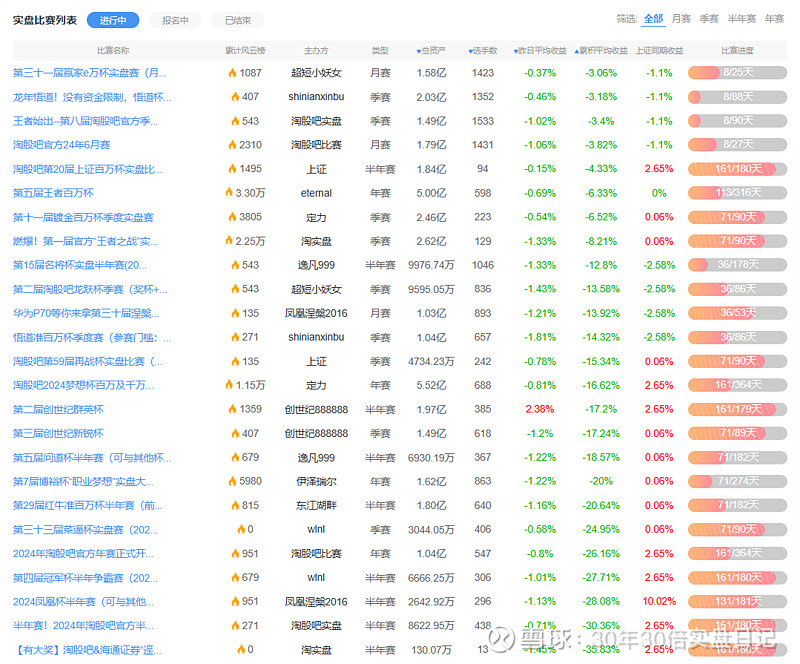Open the 第五届王者百万杯 competition link
800x664 pixels.
click(x=53, y=193)
